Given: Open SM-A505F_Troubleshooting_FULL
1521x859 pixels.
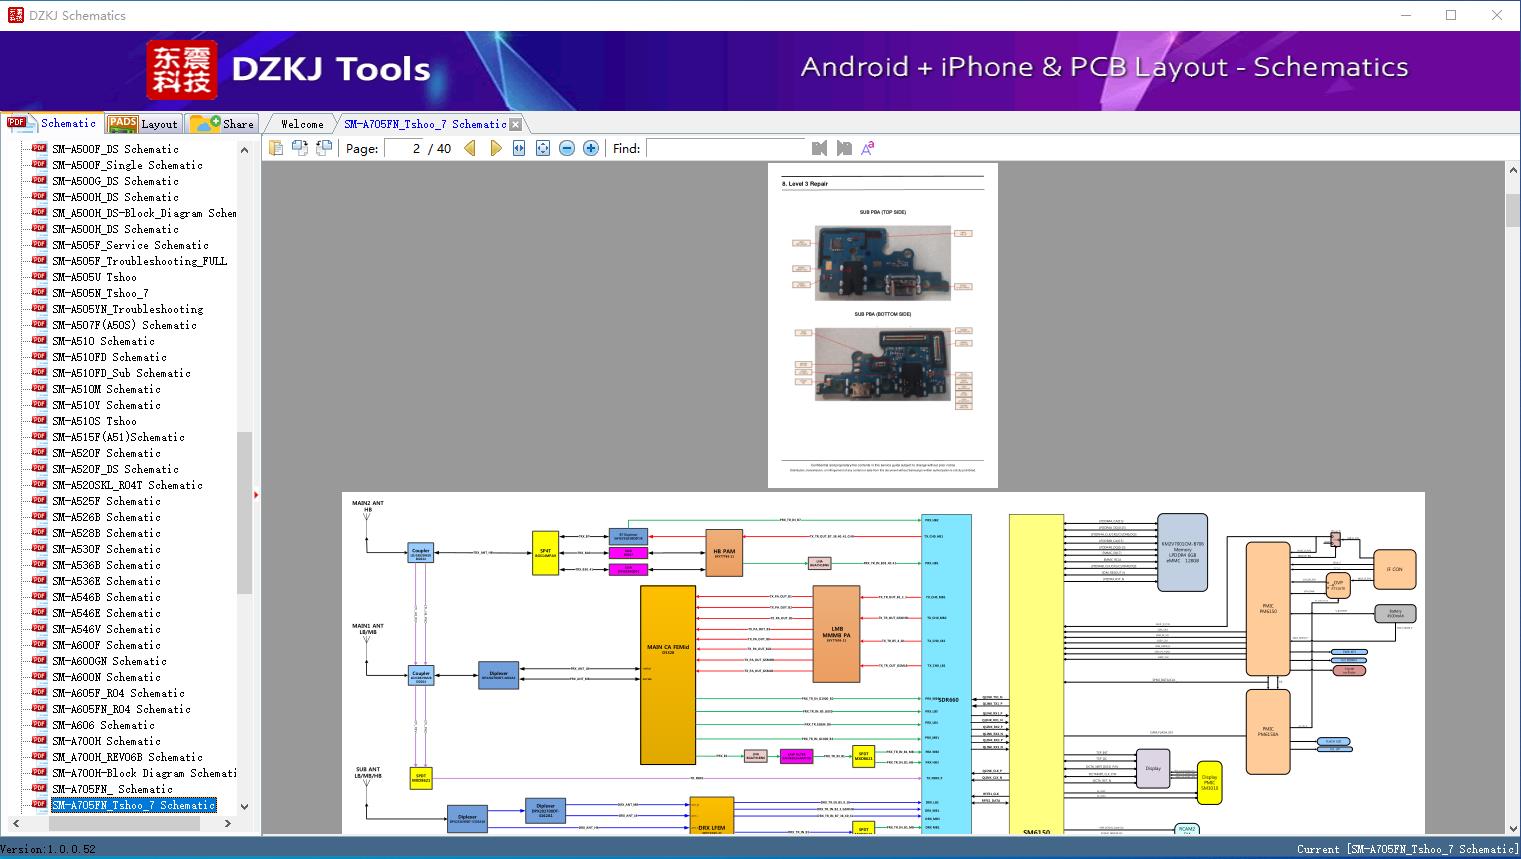Looking at the screenshot, I should pyautogui.click(x=139, y=261).
